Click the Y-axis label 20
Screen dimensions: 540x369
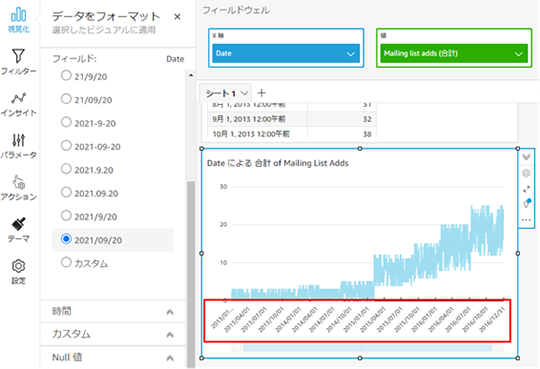(224, 224)
